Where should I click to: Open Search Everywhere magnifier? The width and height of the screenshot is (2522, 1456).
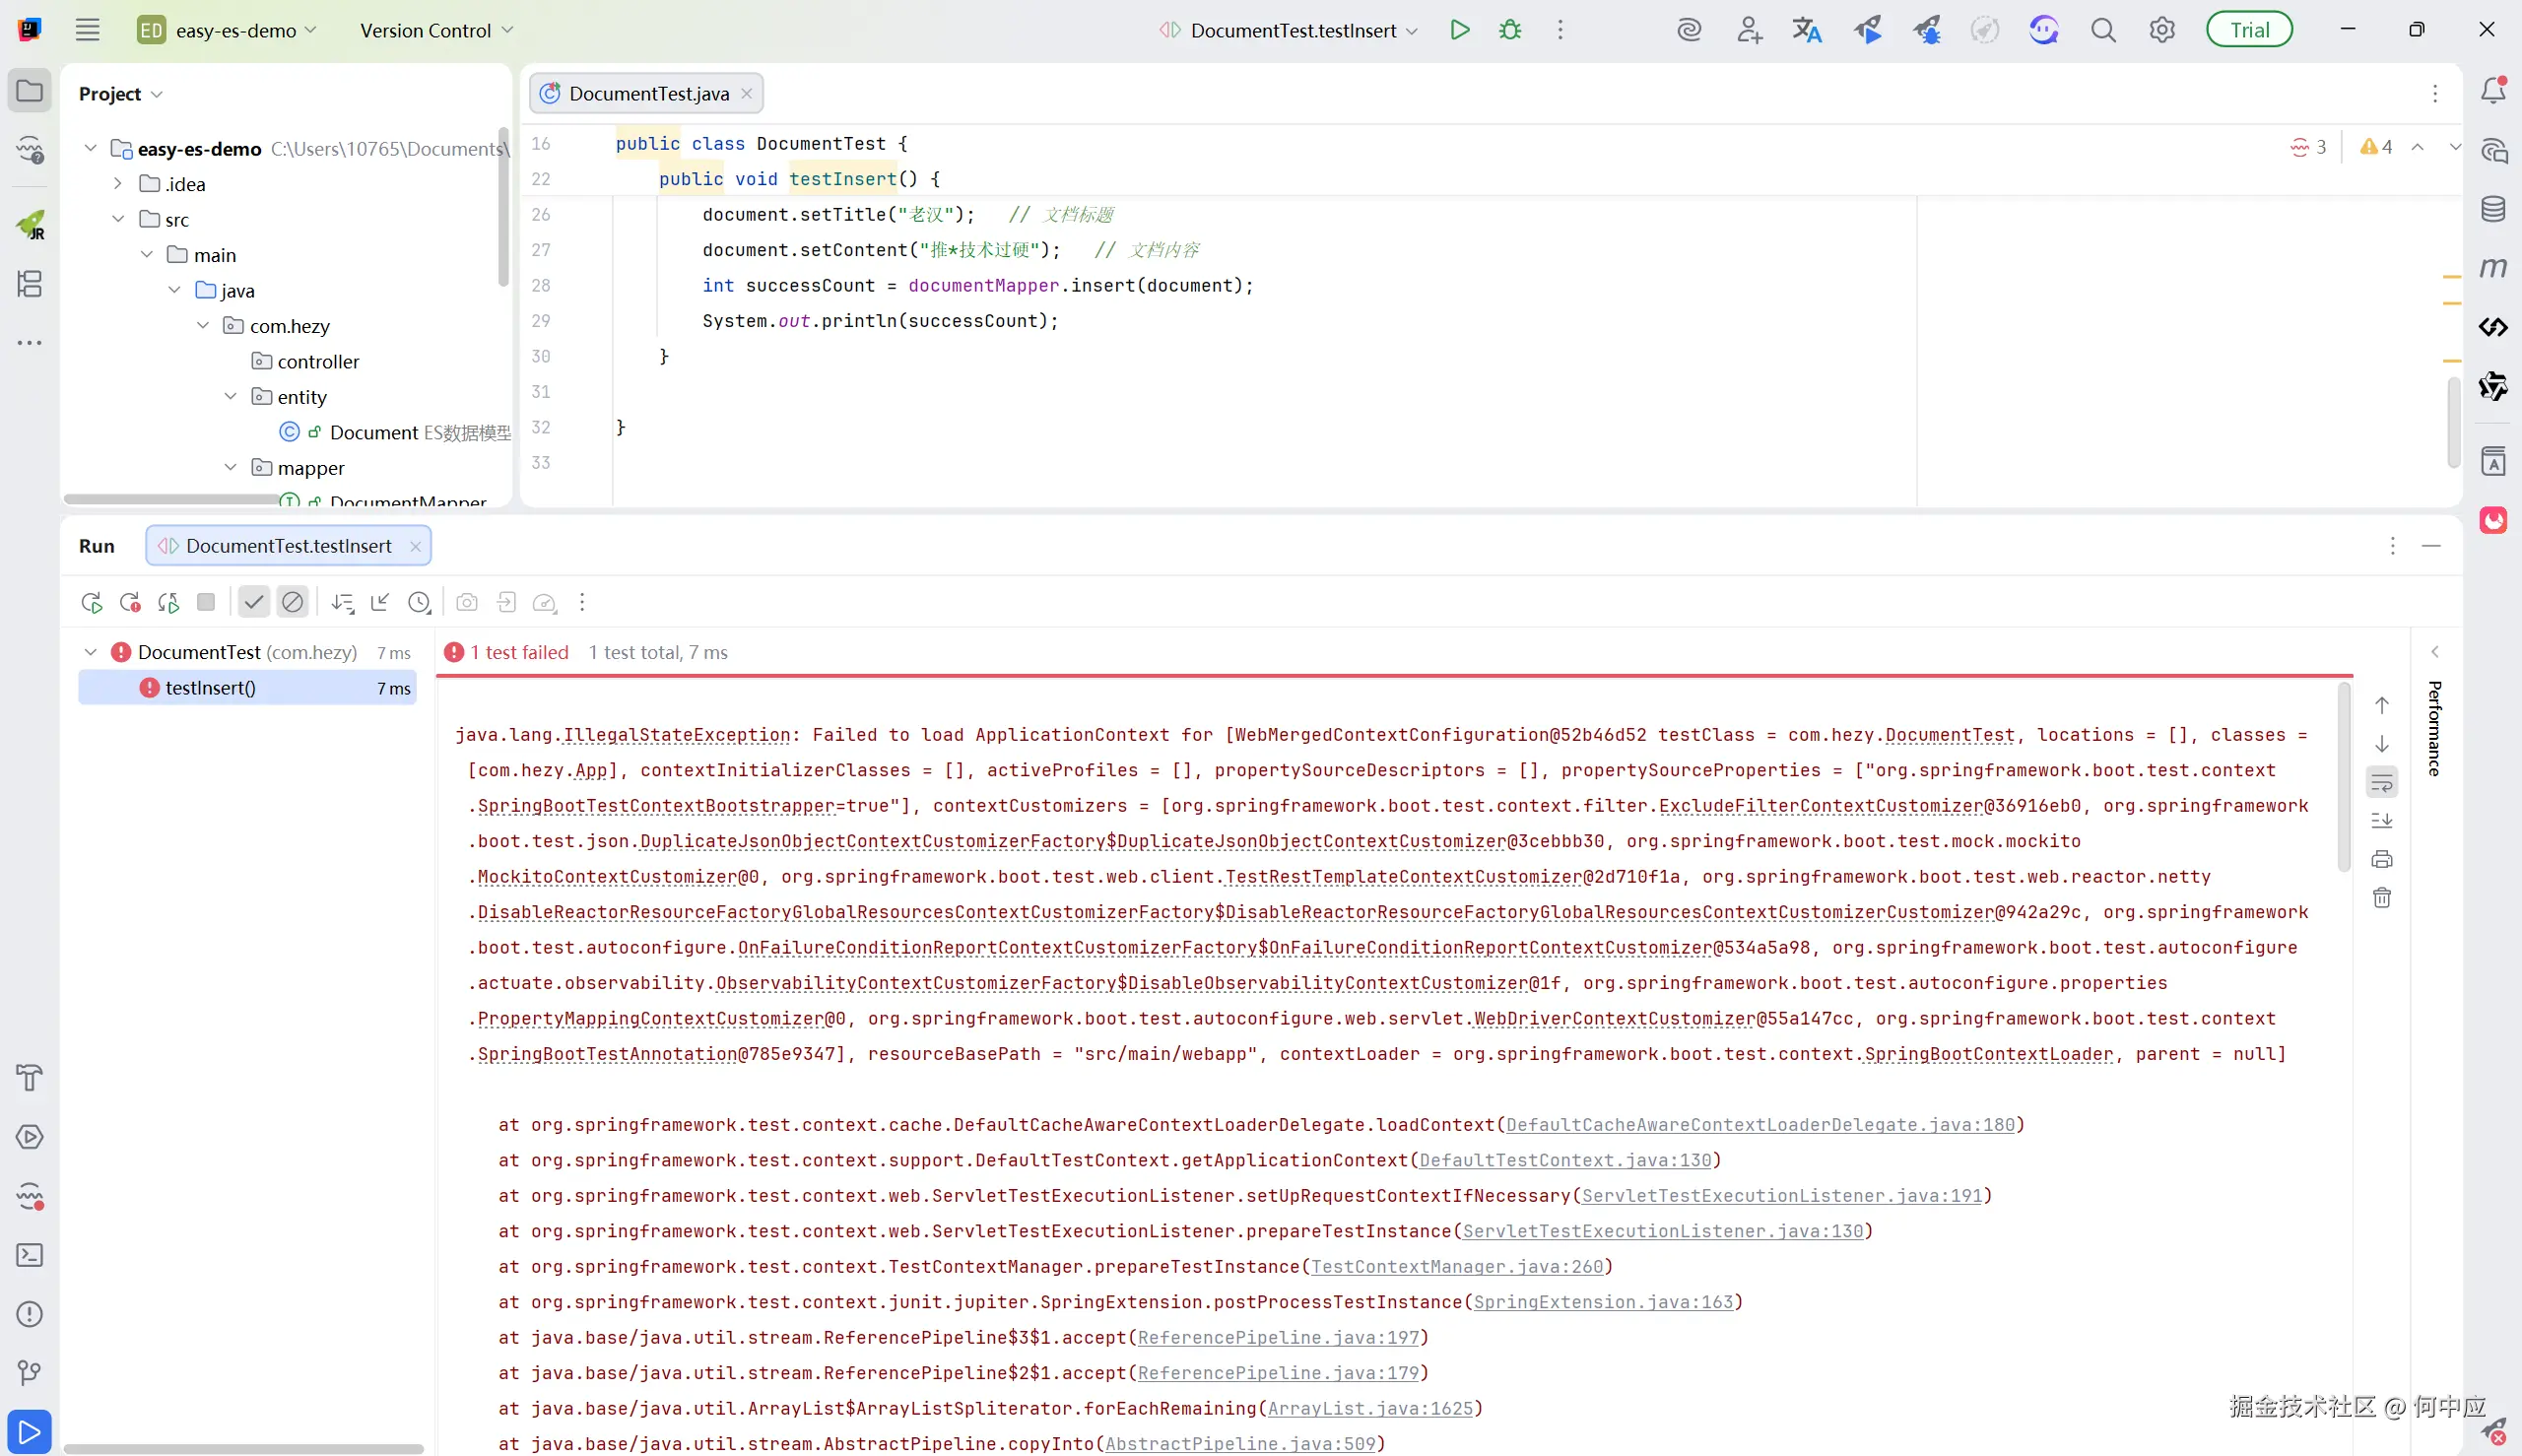[2103, 30]
